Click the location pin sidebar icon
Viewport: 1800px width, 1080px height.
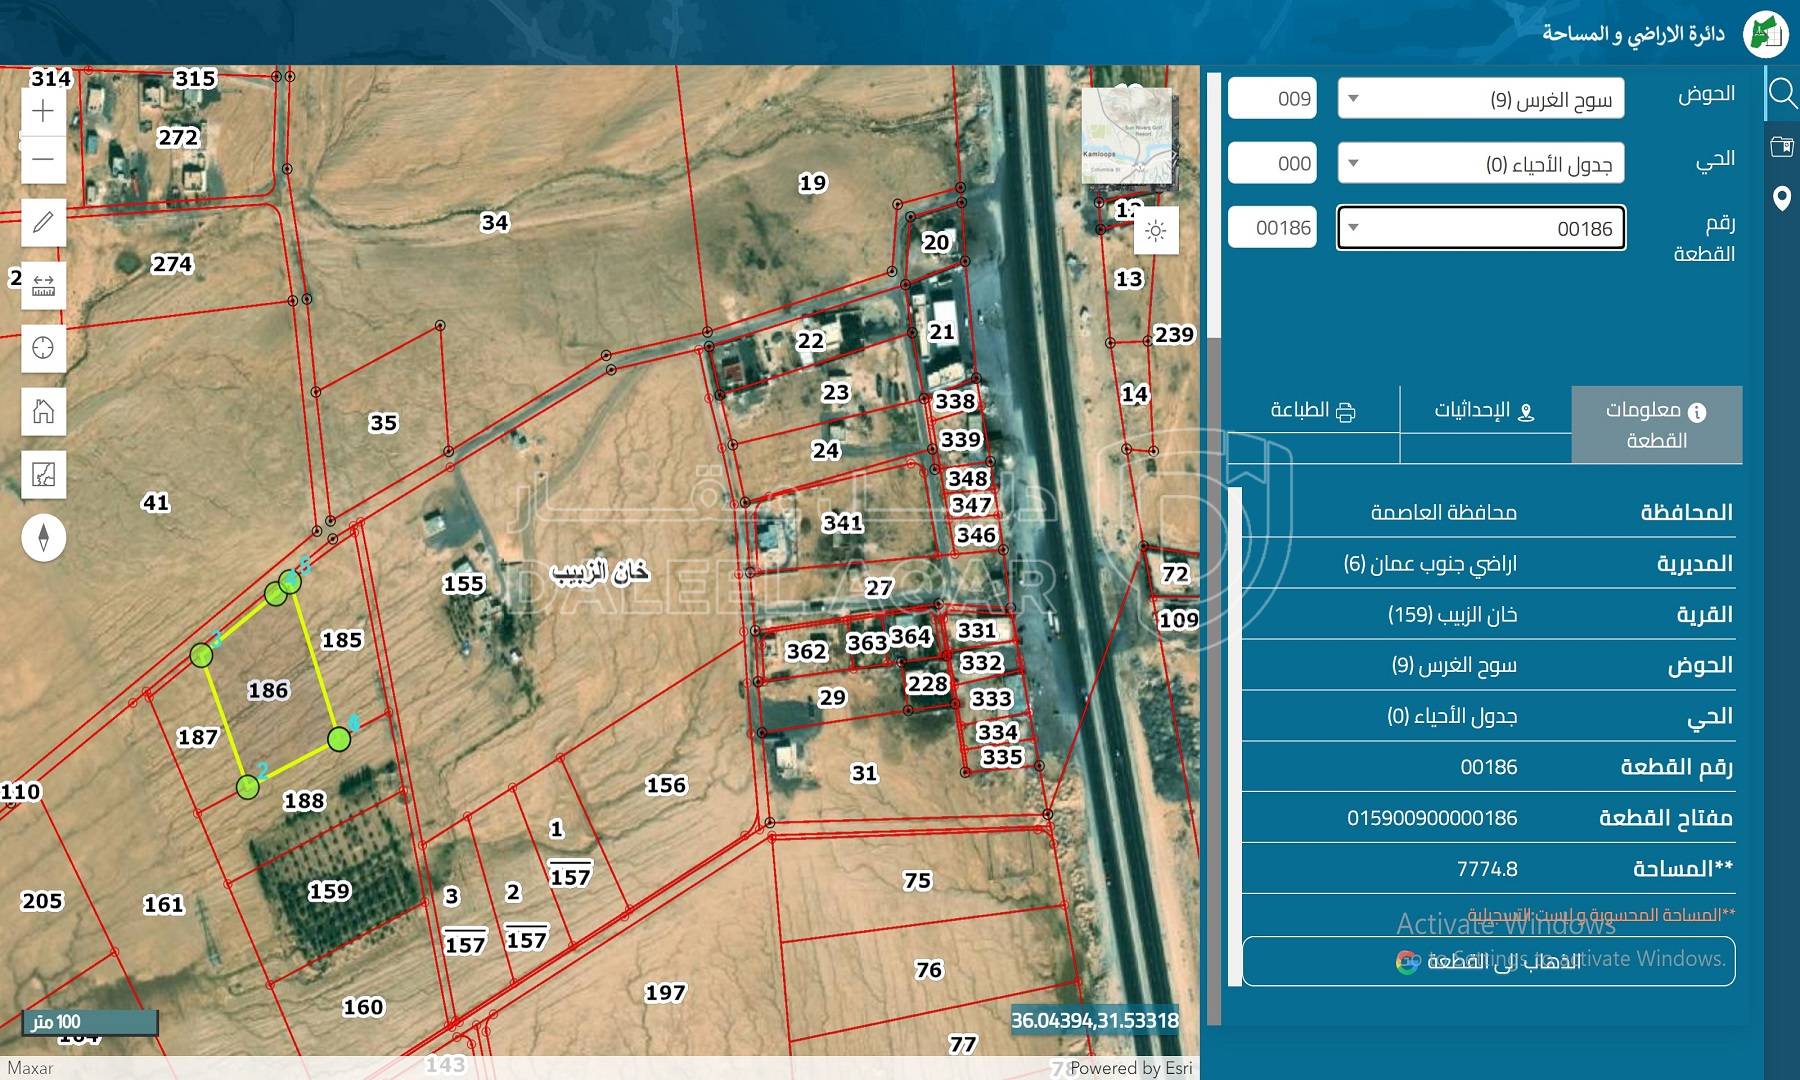[1782, 198]
